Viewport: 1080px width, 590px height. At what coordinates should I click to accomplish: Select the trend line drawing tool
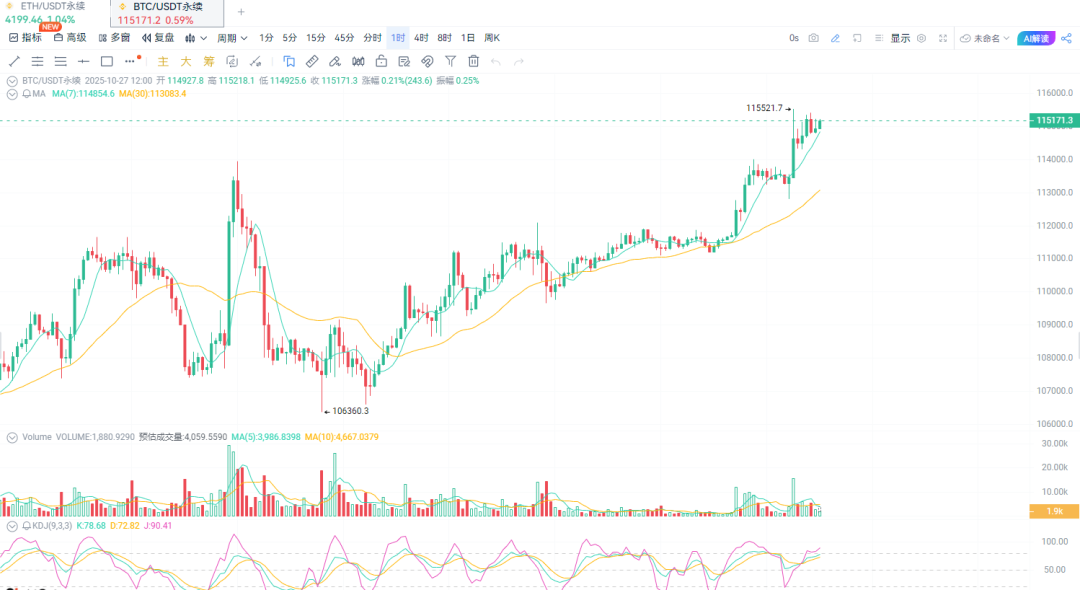[x=14, y=61]
